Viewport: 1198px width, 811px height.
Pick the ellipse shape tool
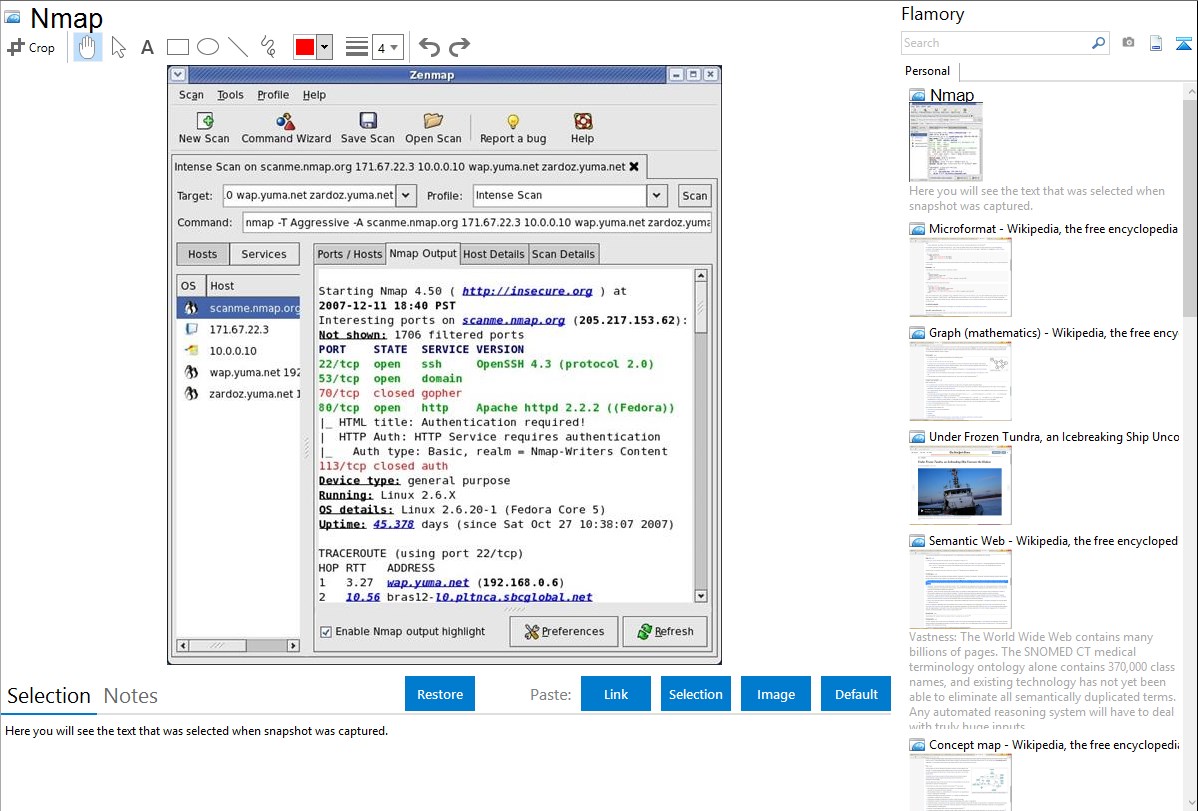(x=207, y=47)
